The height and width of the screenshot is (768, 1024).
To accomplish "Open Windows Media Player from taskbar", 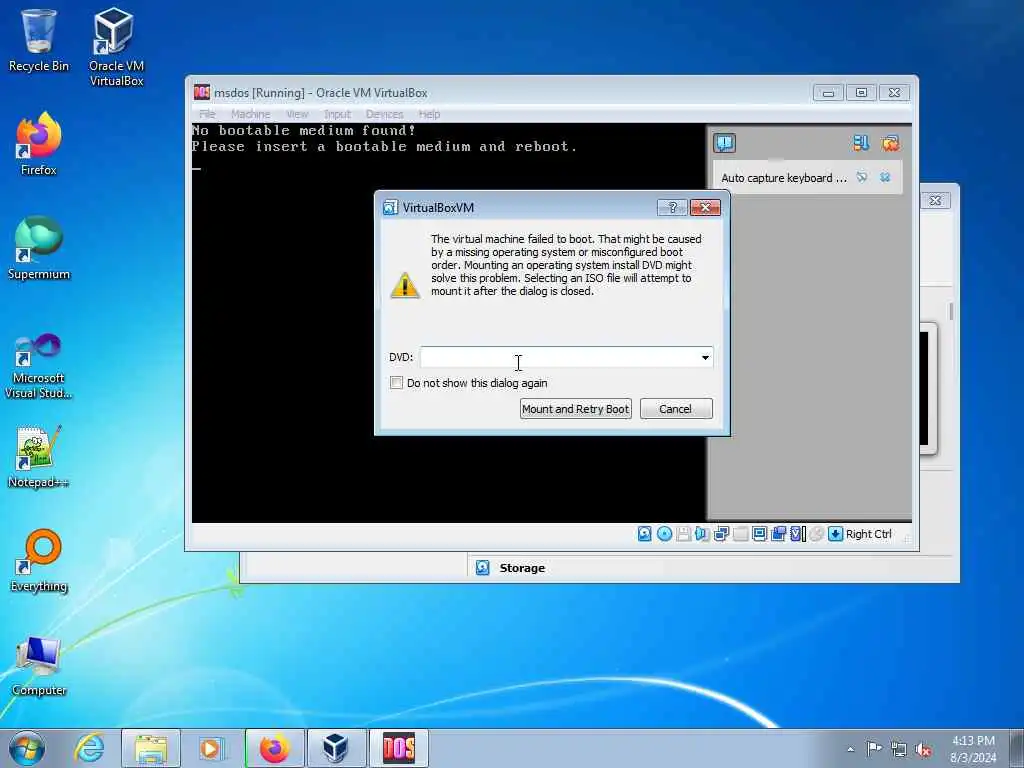I will [210, 748].
